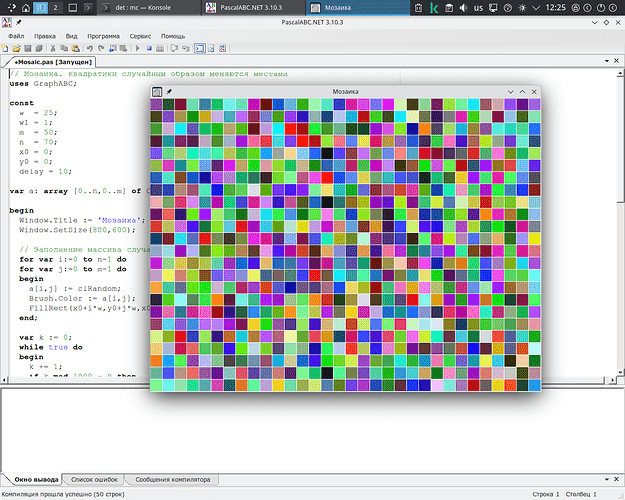Open the Вид menu

(71, 36)
